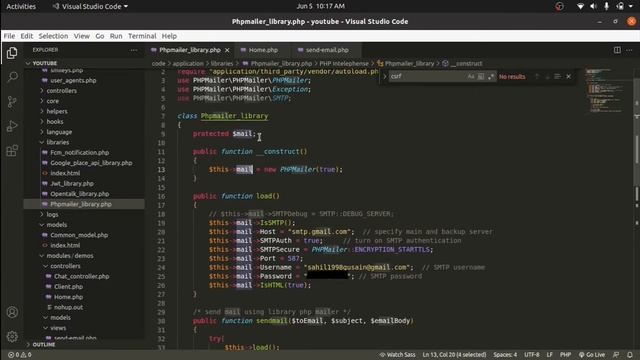Open Opentalk_library.php in explorer
This screenshot has height=360, width=640.
click(x=80, y=194)
